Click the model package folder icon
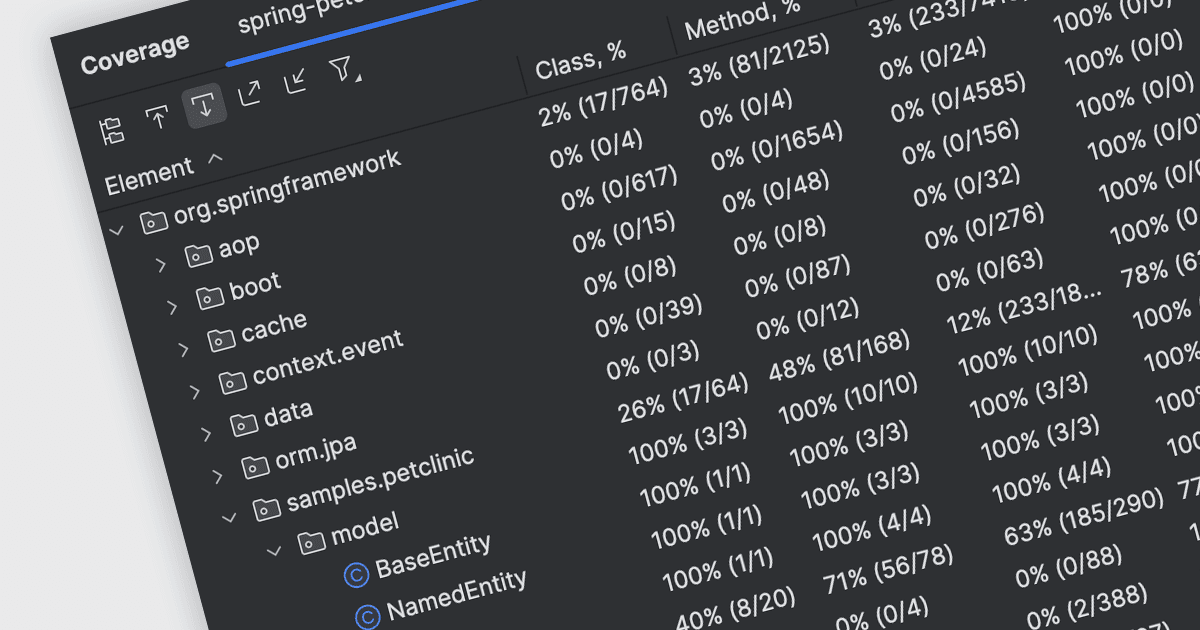1200x630 pixels. (311, 543)
